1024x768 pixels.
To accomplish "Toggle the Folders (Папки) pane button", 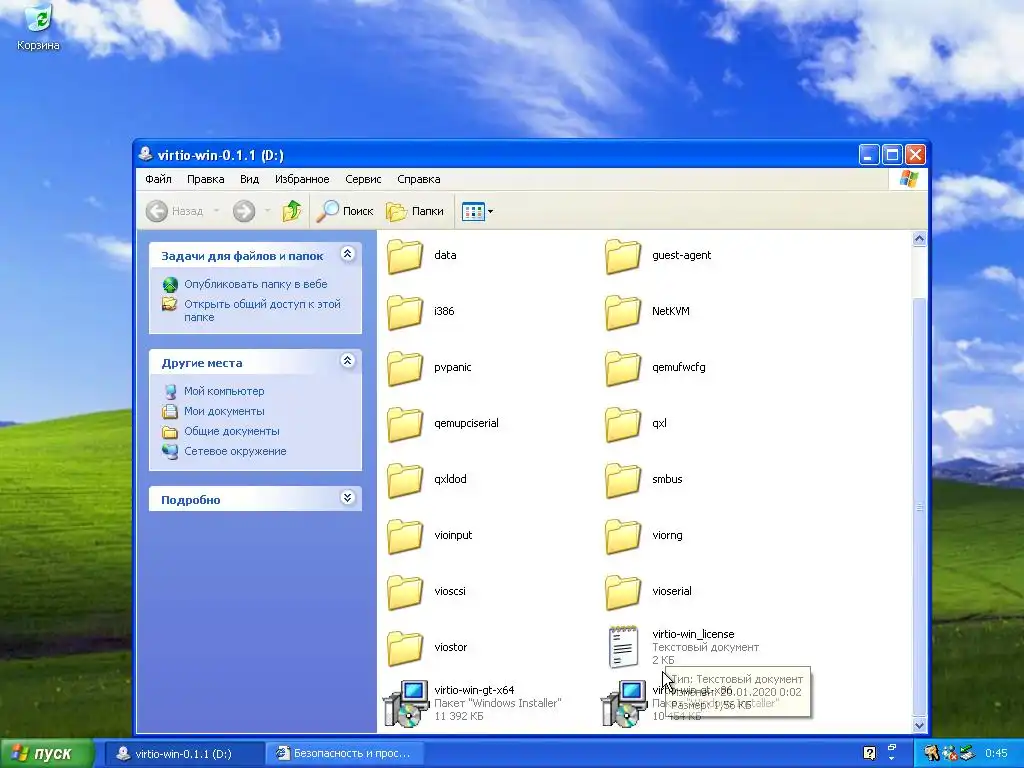I will point(415,211).
